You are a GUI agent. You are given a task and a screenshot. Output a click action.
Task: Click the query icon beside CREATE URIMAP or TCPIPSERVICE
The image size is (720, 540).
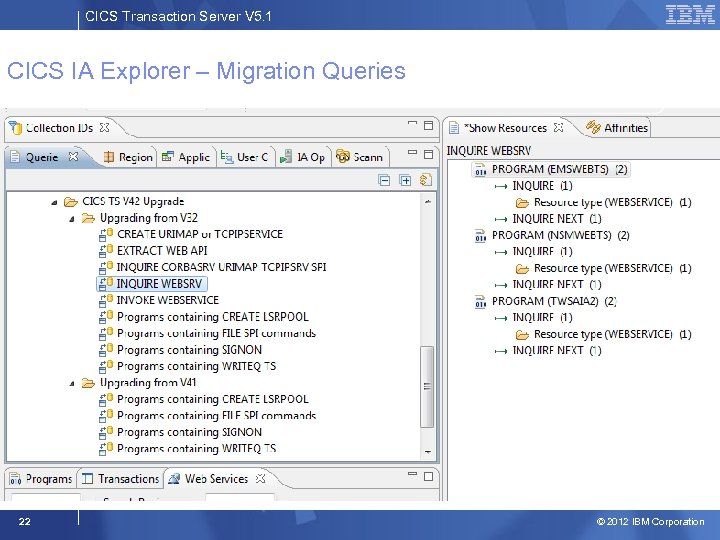point(106,234)
